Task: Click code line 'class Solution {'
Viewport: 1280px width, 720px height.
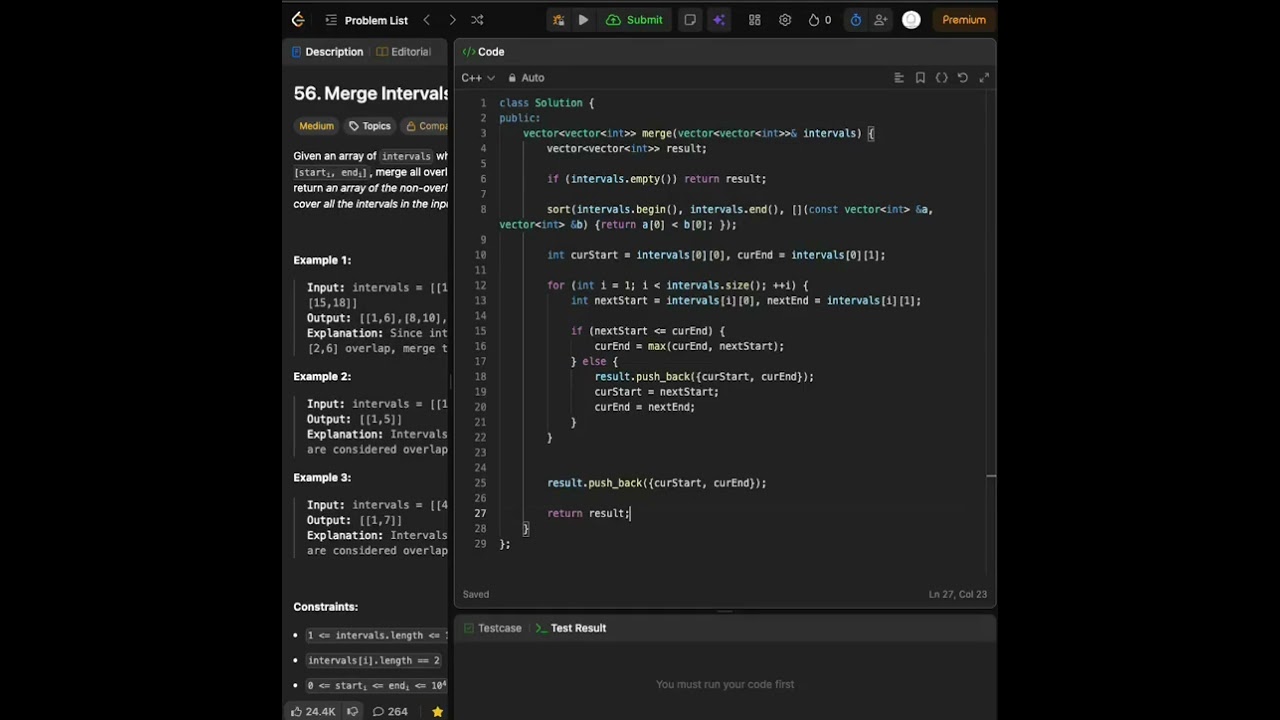Action: pos(546,103)
